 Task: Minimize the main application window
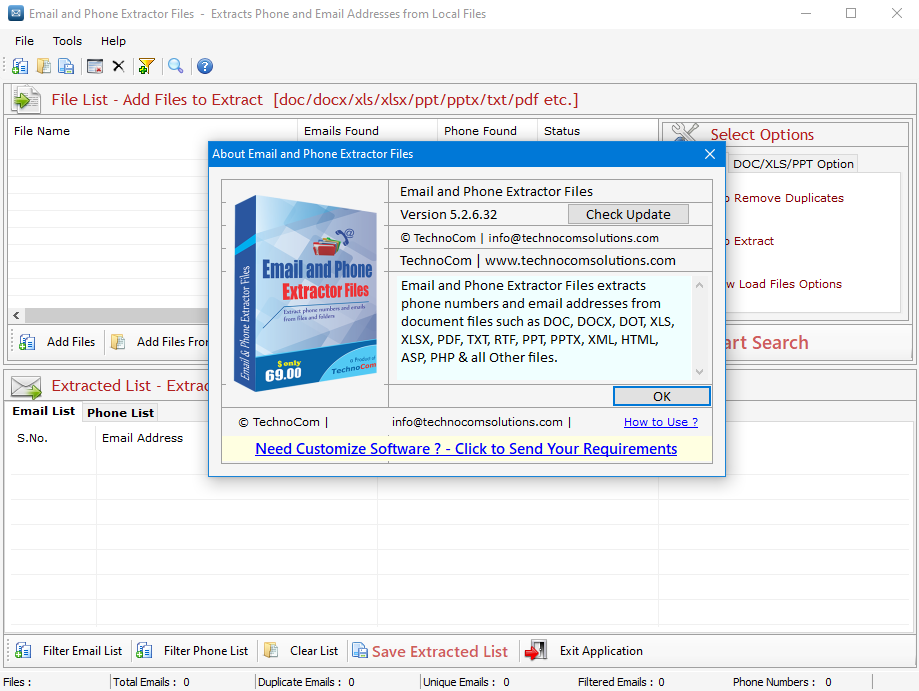pos(806,13)
